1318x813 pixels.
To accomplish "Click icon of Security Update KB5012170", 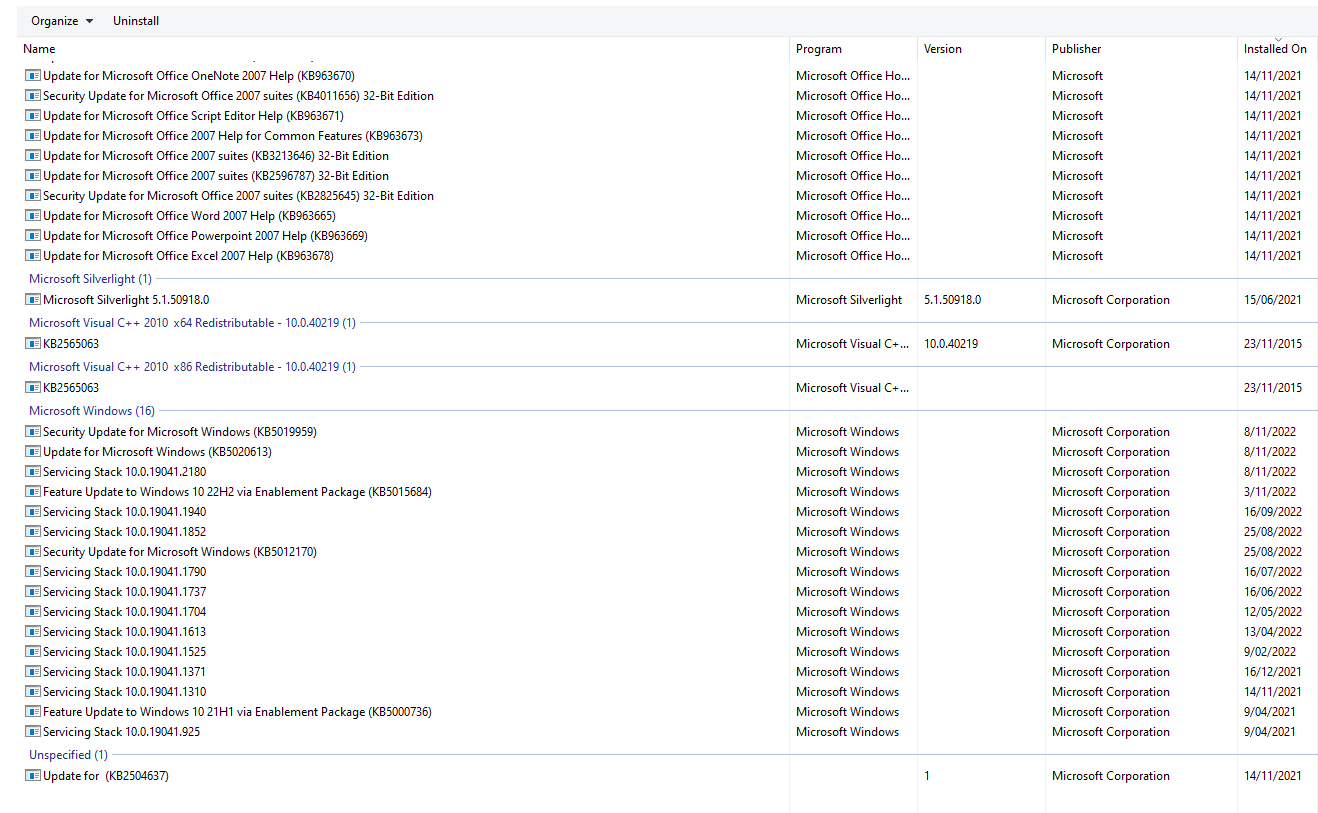I will pos(33,552).
